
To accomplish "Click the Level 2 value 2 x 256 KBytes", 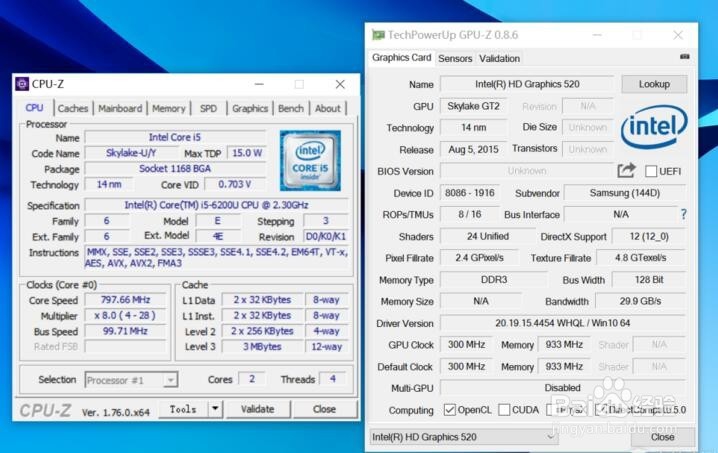I will 262,331.
